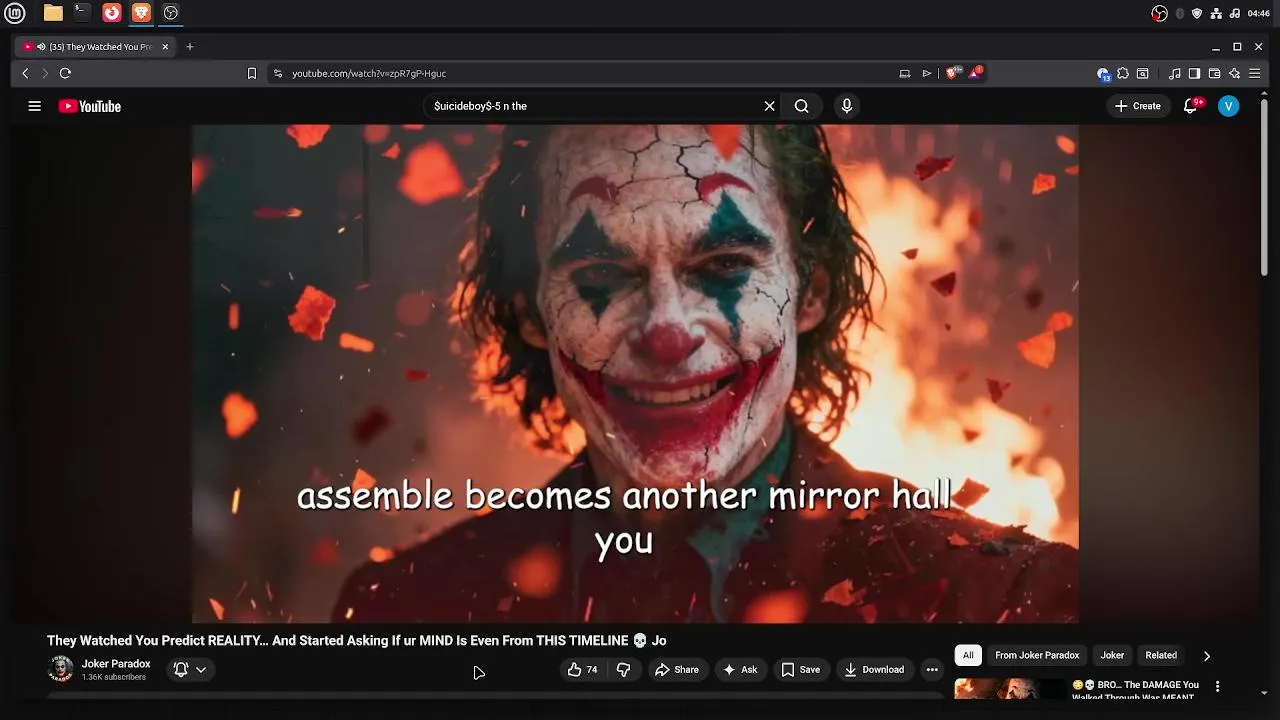Screen dimensions: 1280x720
Task: Switch to OBS Studio in the panel
Action: 171,13
